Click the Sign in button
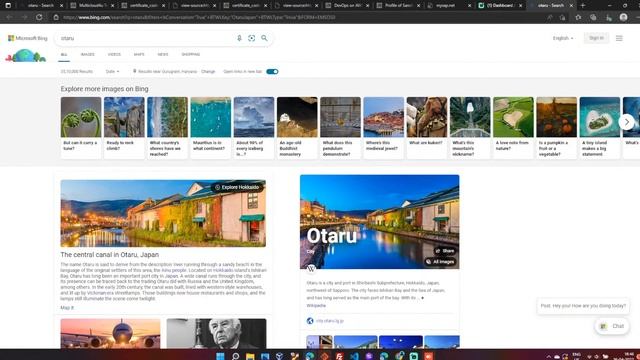 coord(596,38)
